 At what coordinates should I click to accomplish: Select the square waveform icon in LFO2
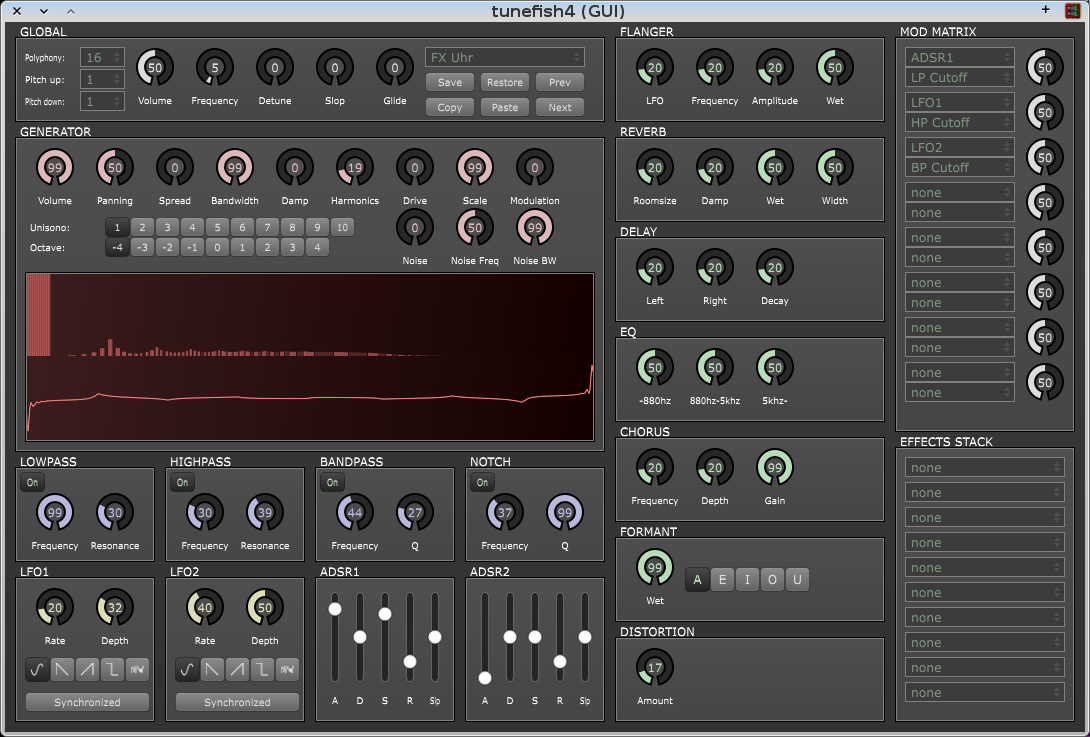(x=262, y=670)
